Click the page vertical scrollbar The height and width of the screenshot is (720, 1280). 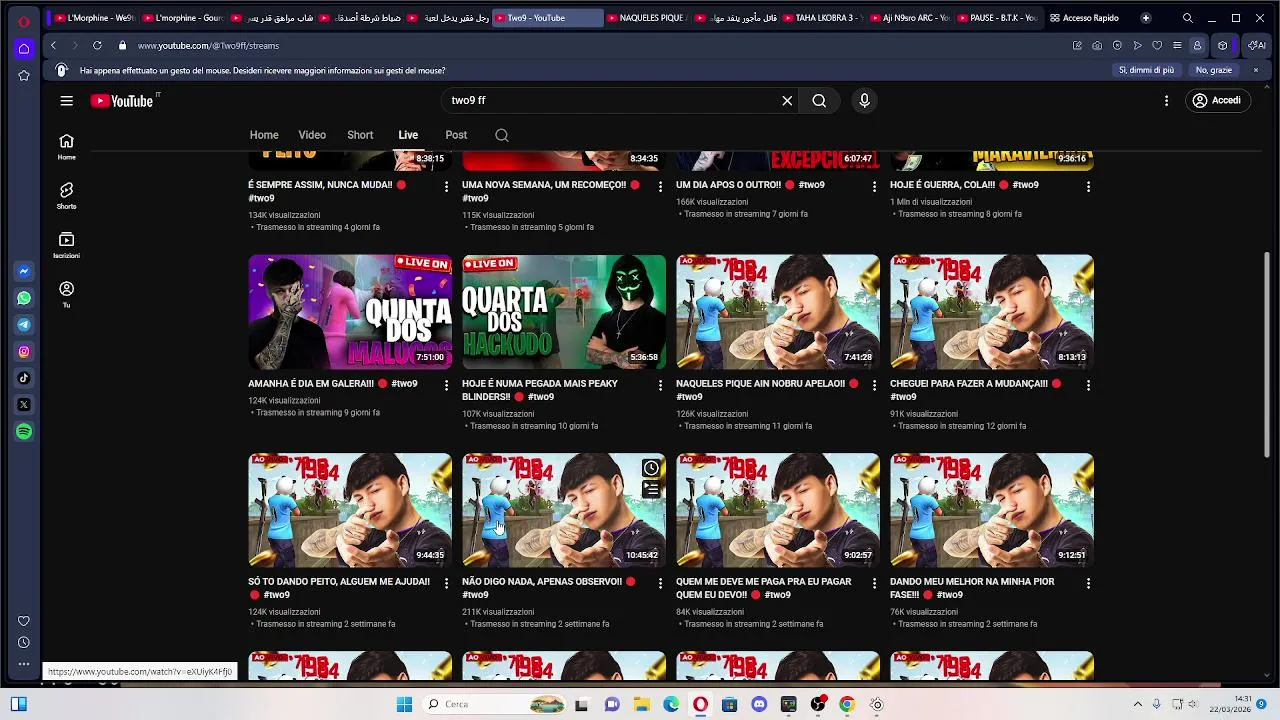(x=1268, y=355)
